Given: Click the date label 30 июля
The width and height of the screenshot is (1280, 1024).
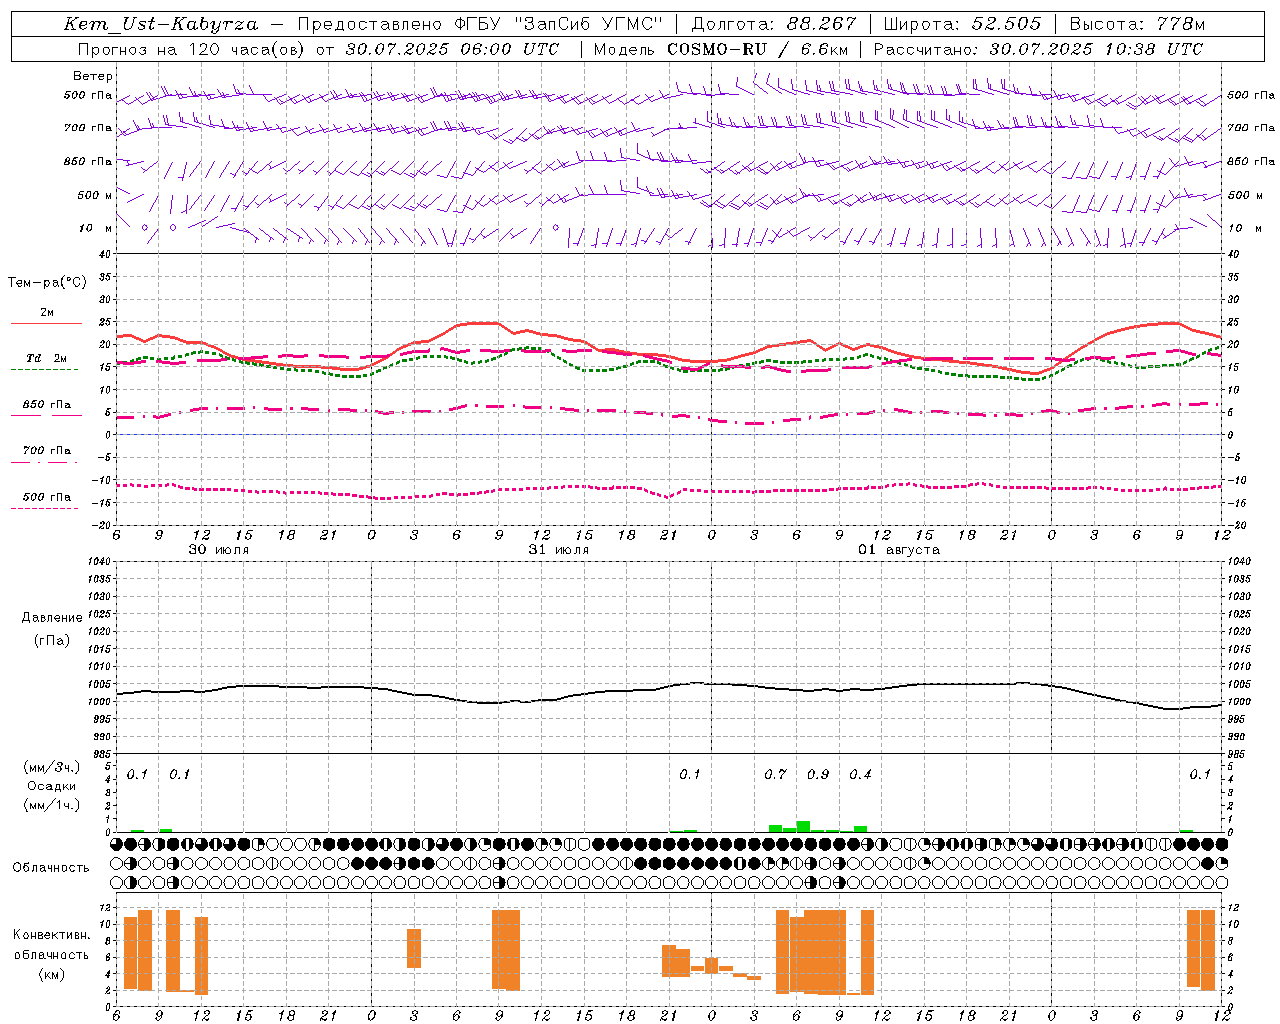Looking at the screenshot, I should [x=219, y=550].
